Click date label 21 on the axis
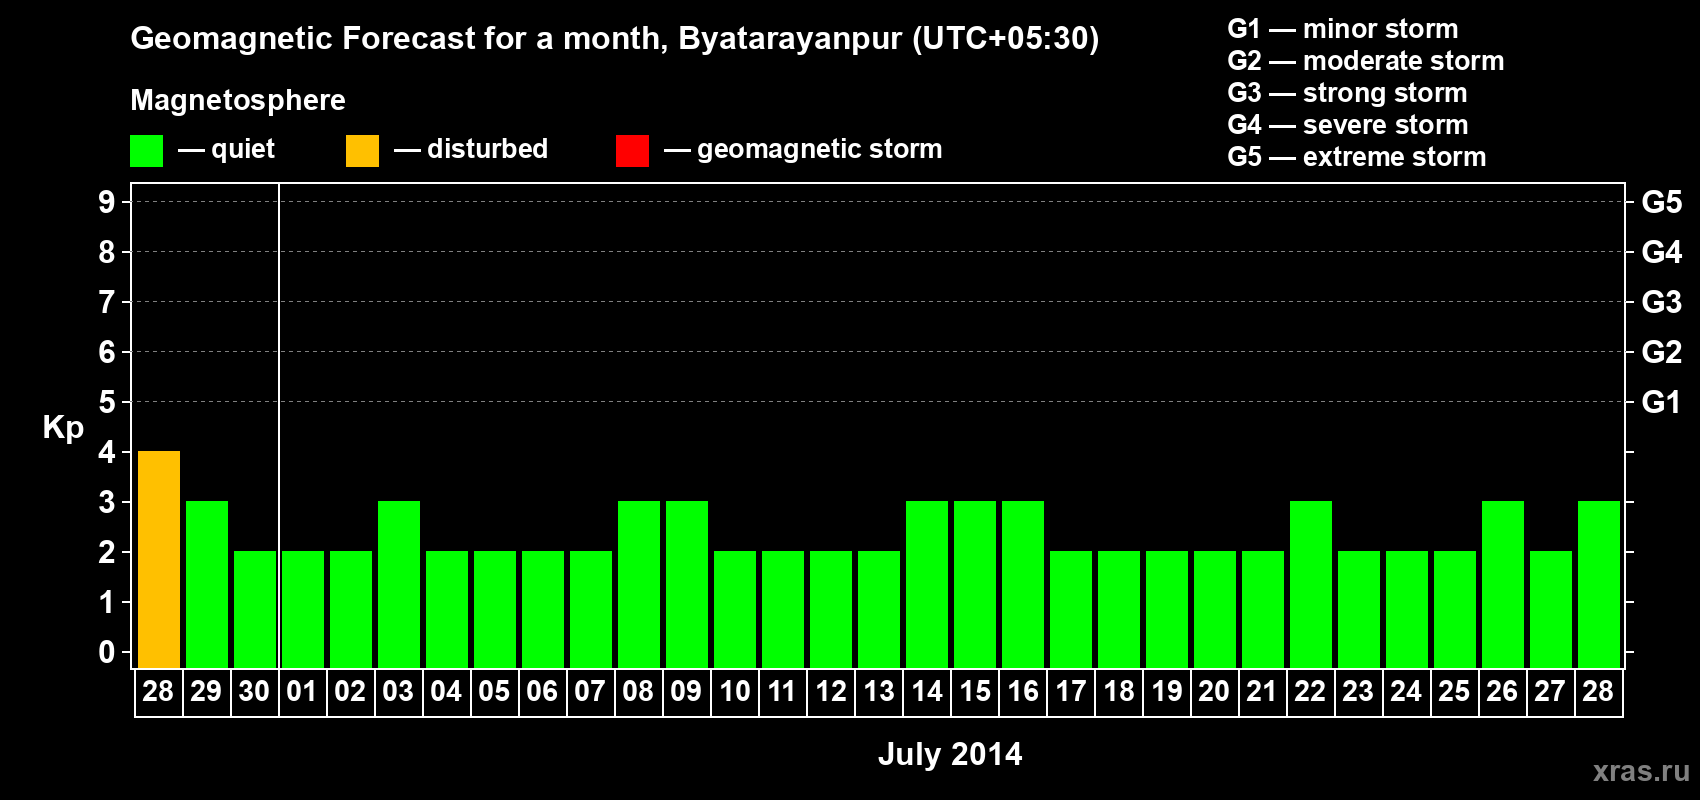This screenshot has height=800, width=1700. tap(1262, 691)
